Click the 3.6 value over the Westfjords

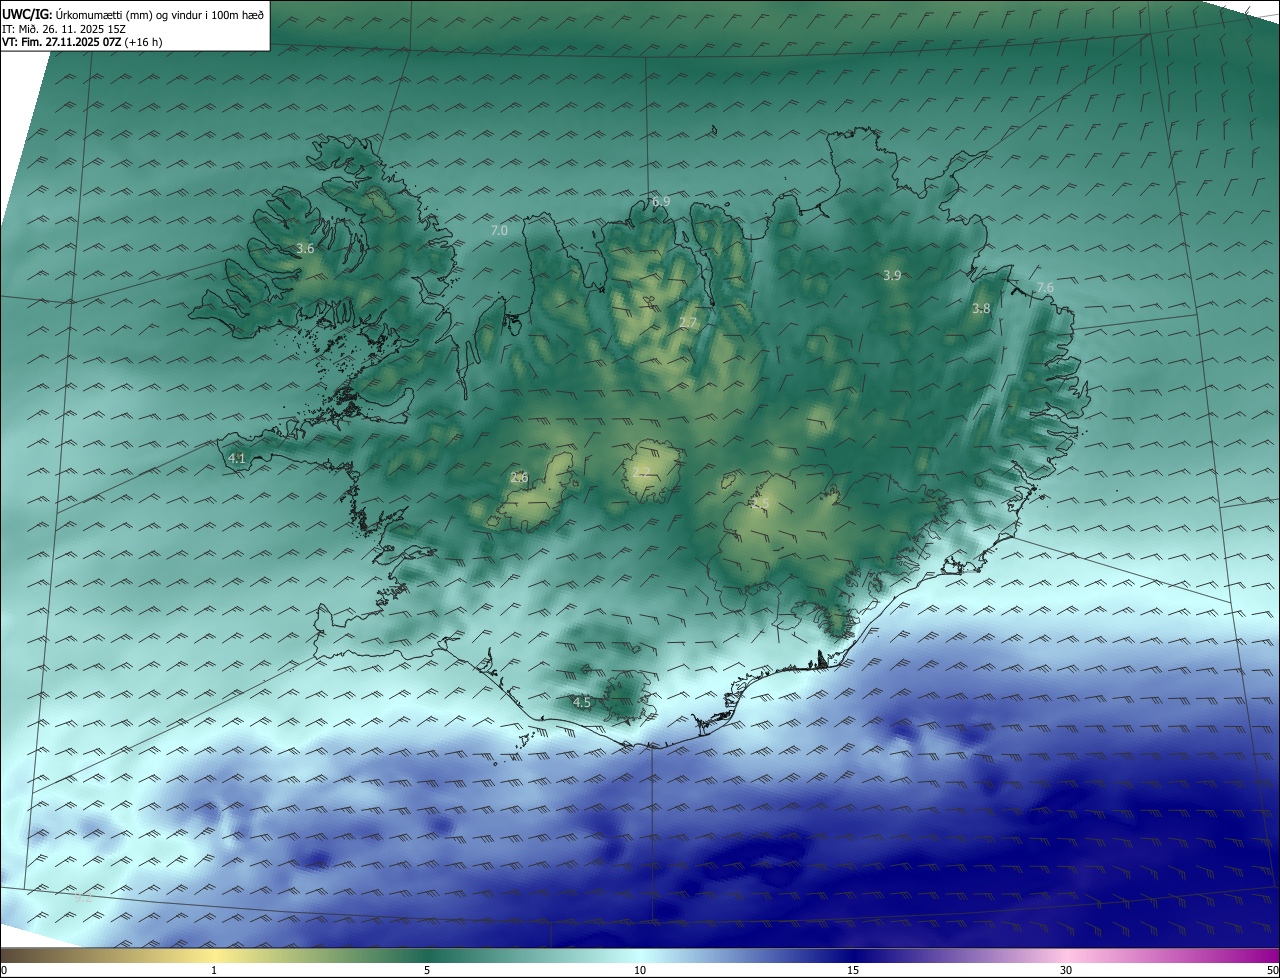(x=306, y=248)
